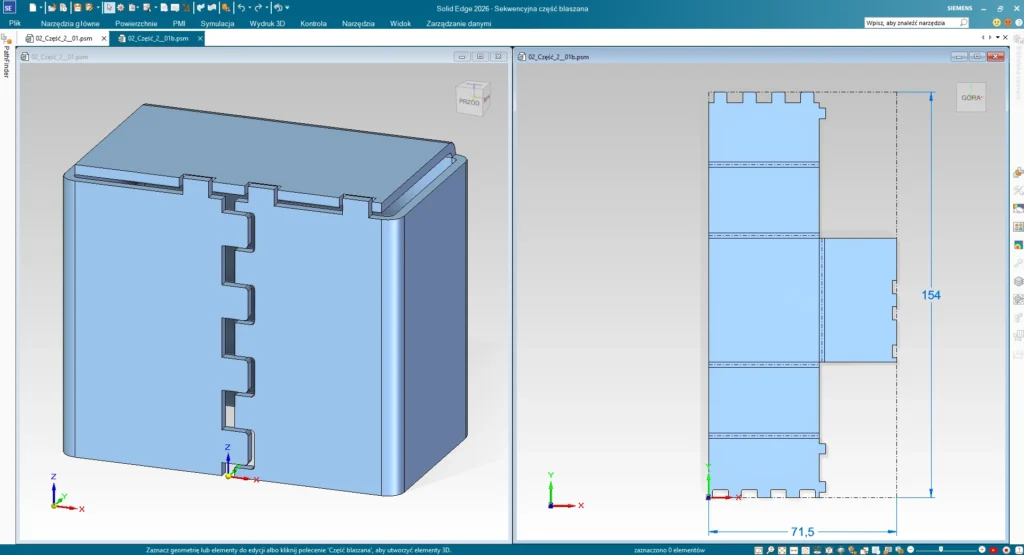Click the Redo arrow in the quick access toolbar

(258, 7)
